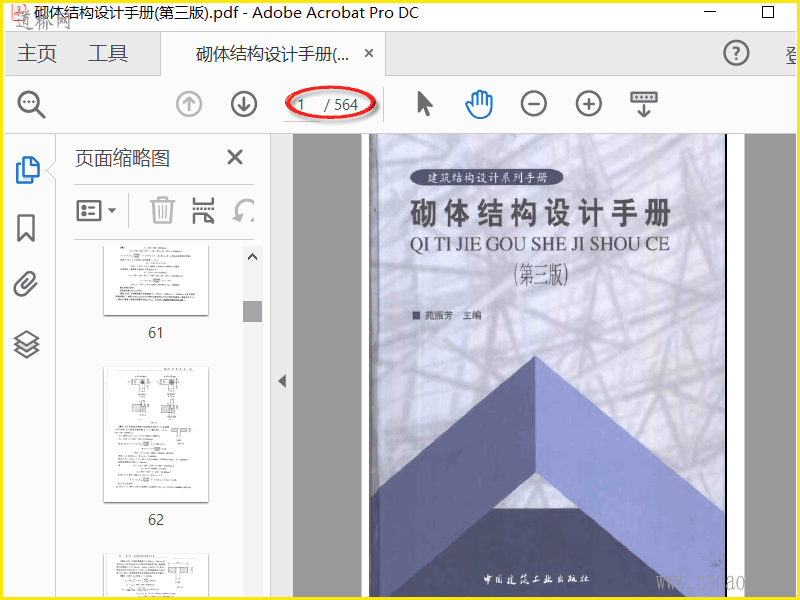Viewport: 800px width, 600px height.
Task: Open thumbnail options dropdown menu
Action: (x=96, y=210)
